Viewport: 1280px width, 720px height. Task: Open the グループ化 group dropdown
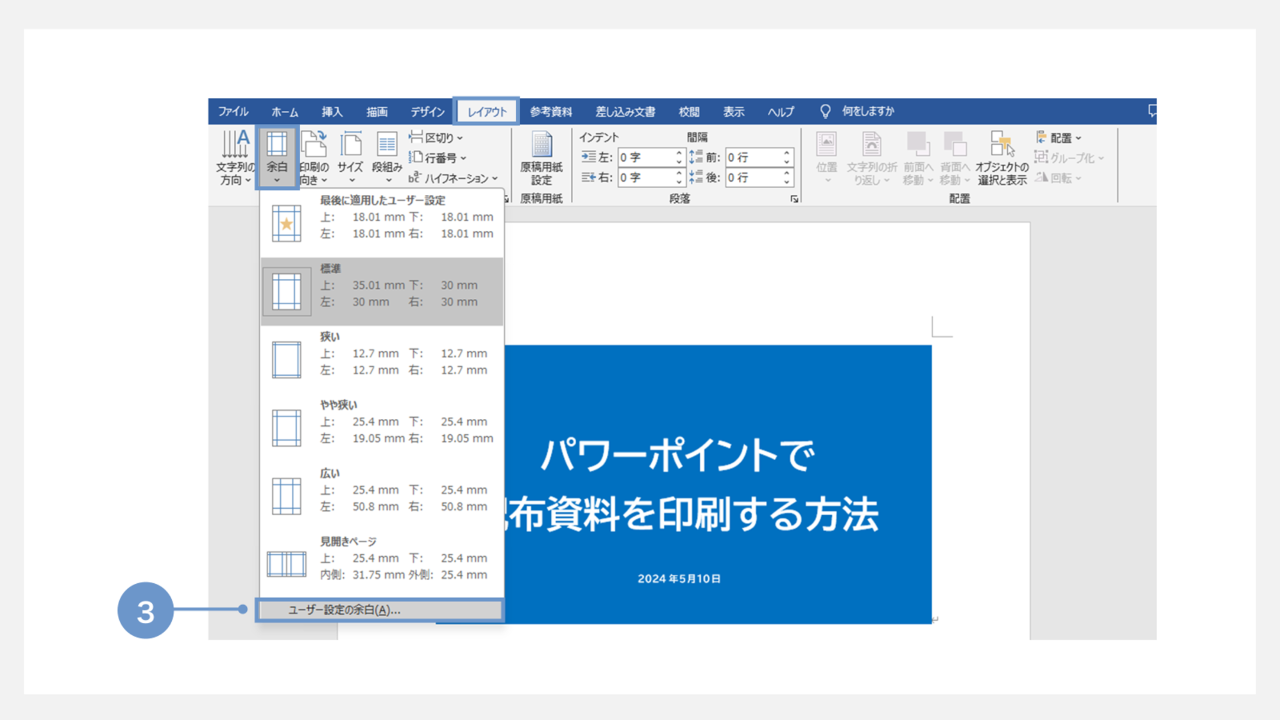[x=1069, y=158]
